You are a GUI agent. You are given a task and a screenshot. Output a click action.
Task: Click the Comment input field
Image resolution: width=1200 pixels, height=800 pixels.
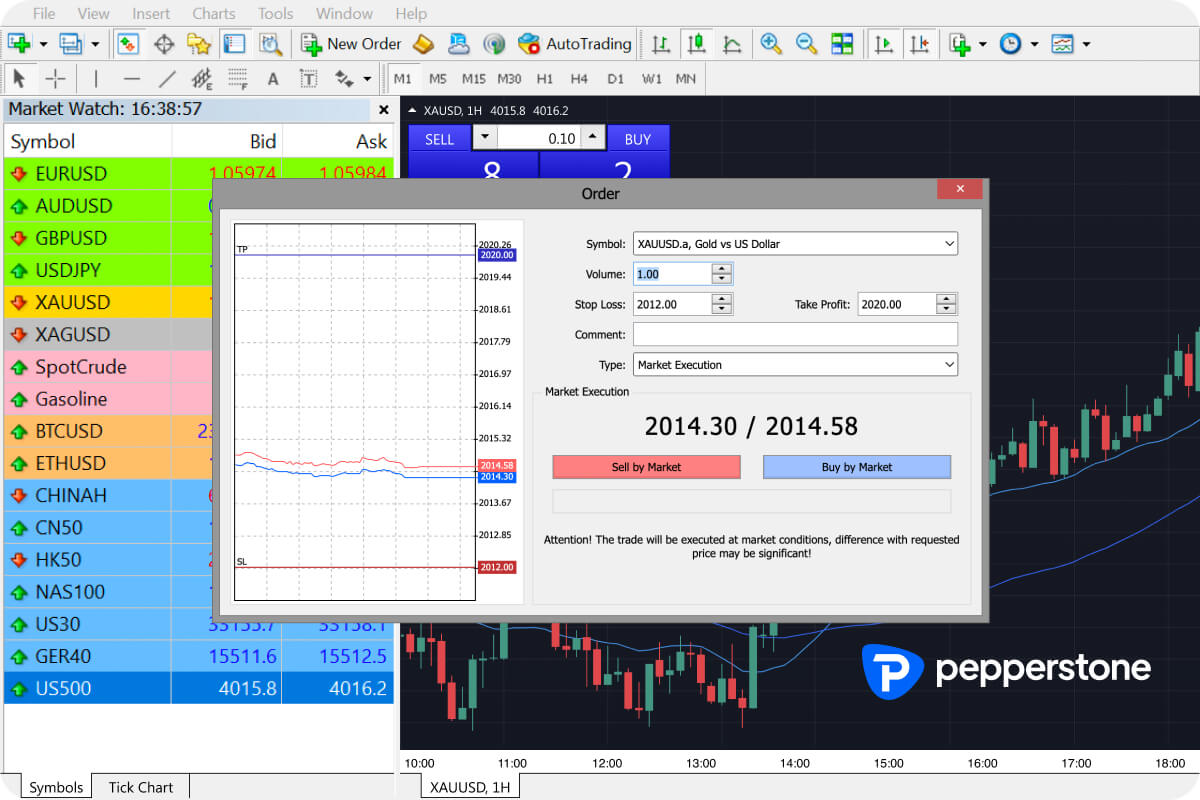point(795,334)
